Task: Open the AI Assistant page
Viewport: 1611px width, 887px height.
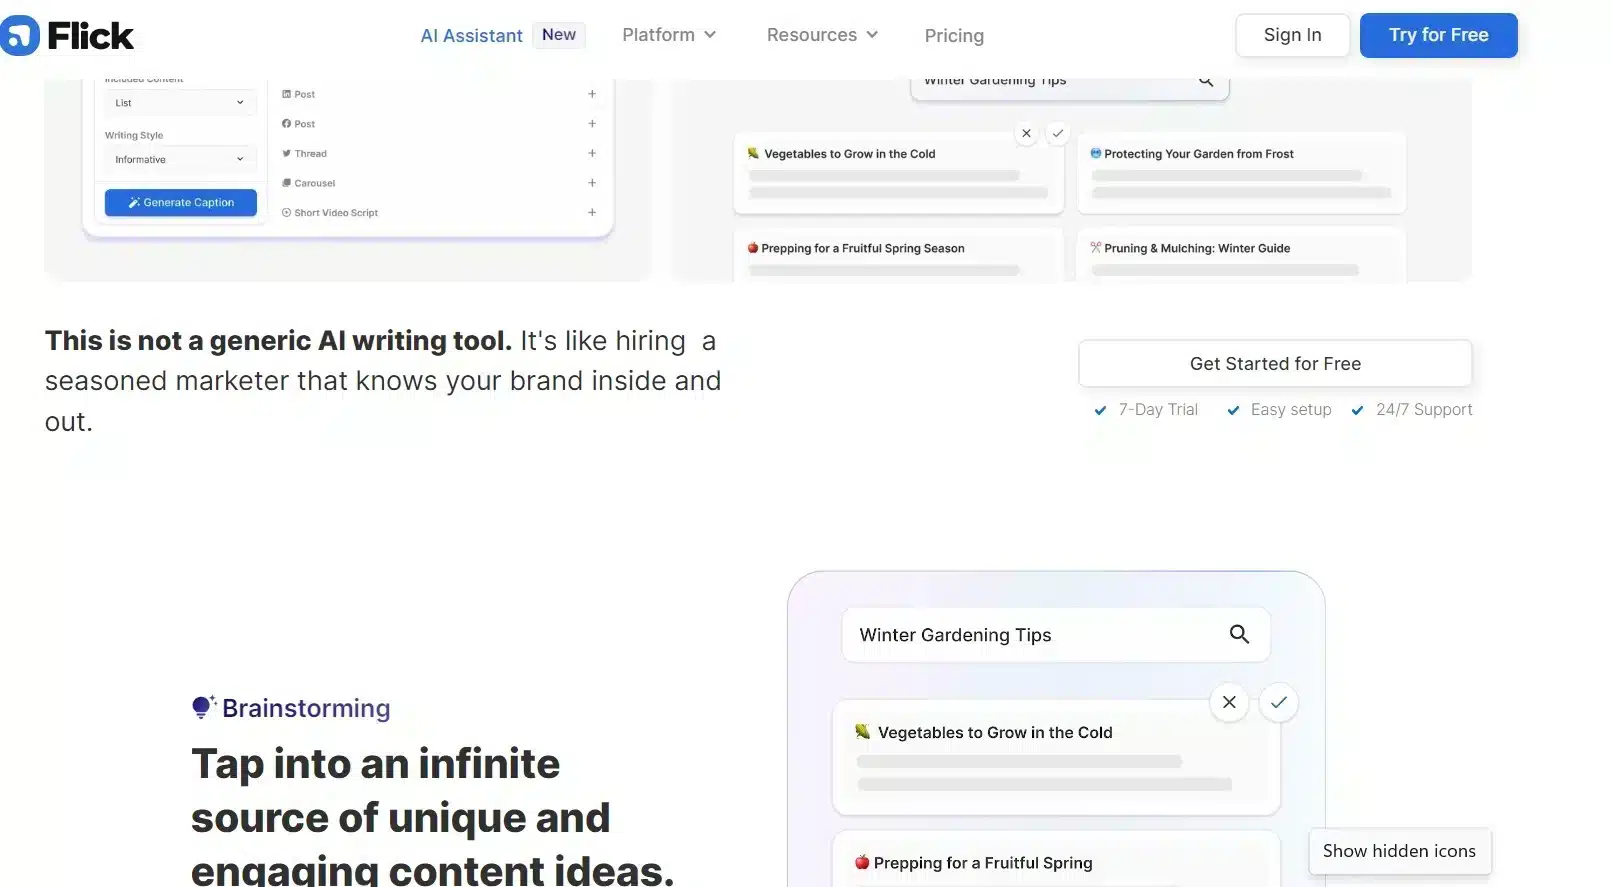Action: tap(471, 36)
